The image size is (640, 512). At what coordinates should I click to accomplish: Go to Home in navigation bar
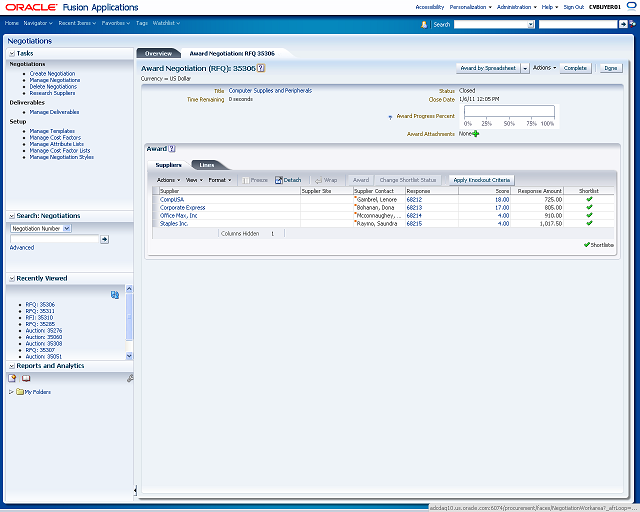point(11,23)
